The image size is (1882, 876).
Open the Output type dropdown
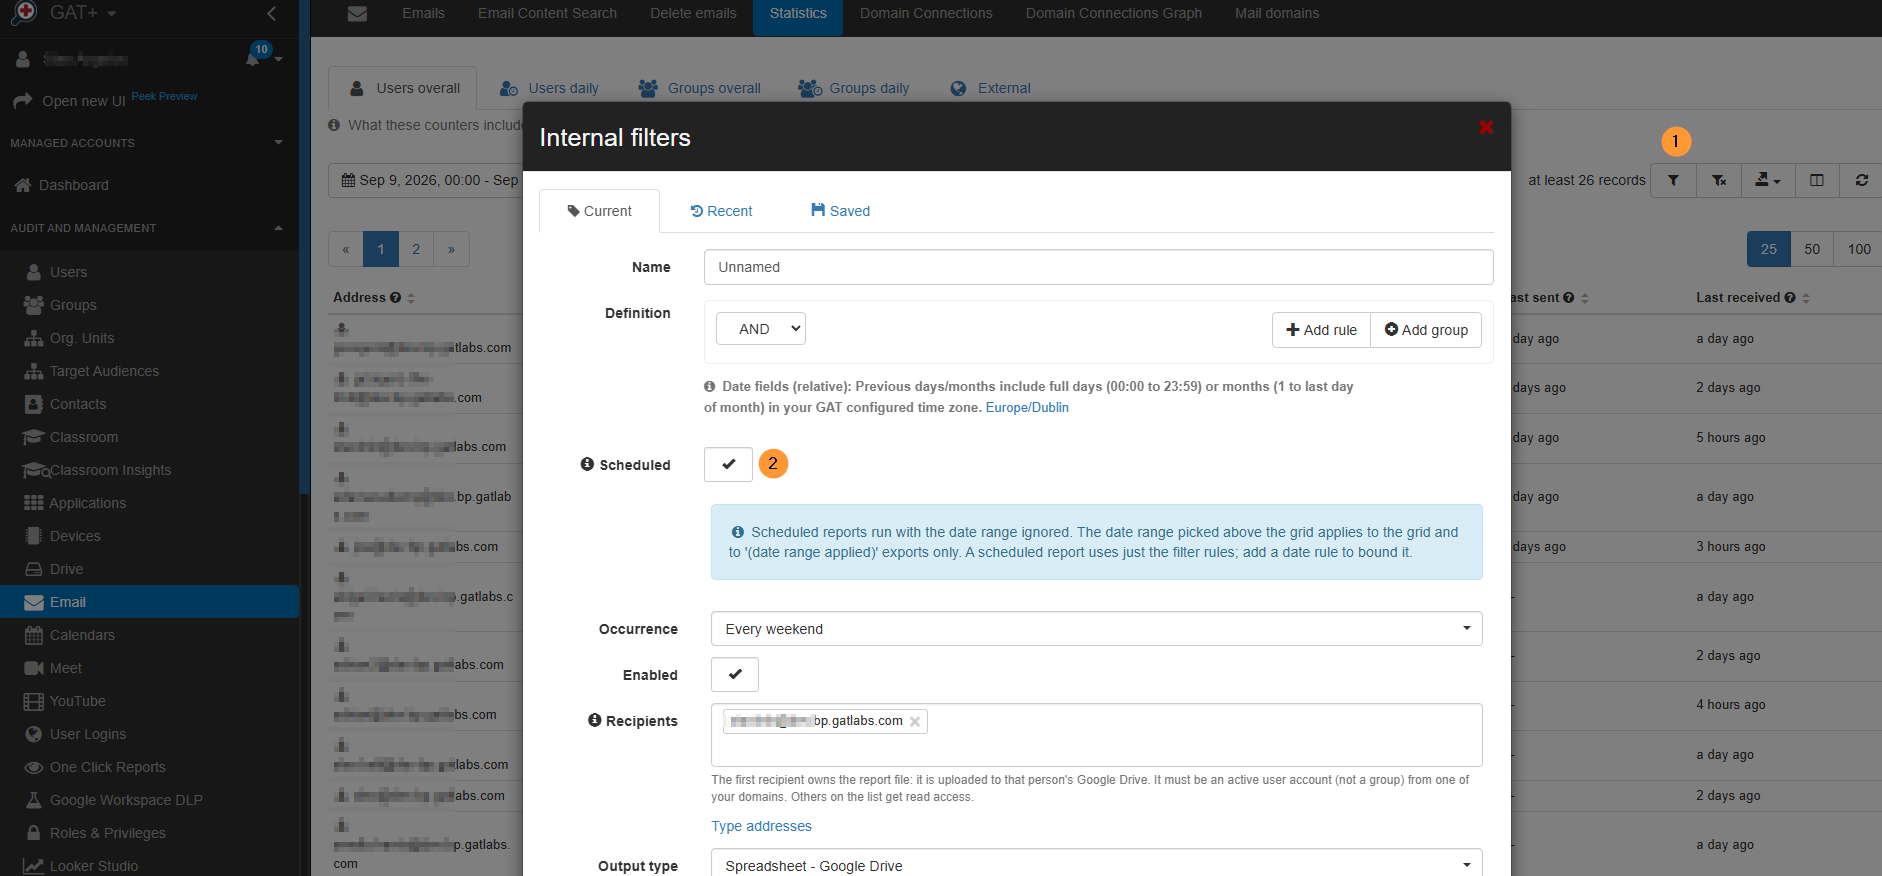1096,865
